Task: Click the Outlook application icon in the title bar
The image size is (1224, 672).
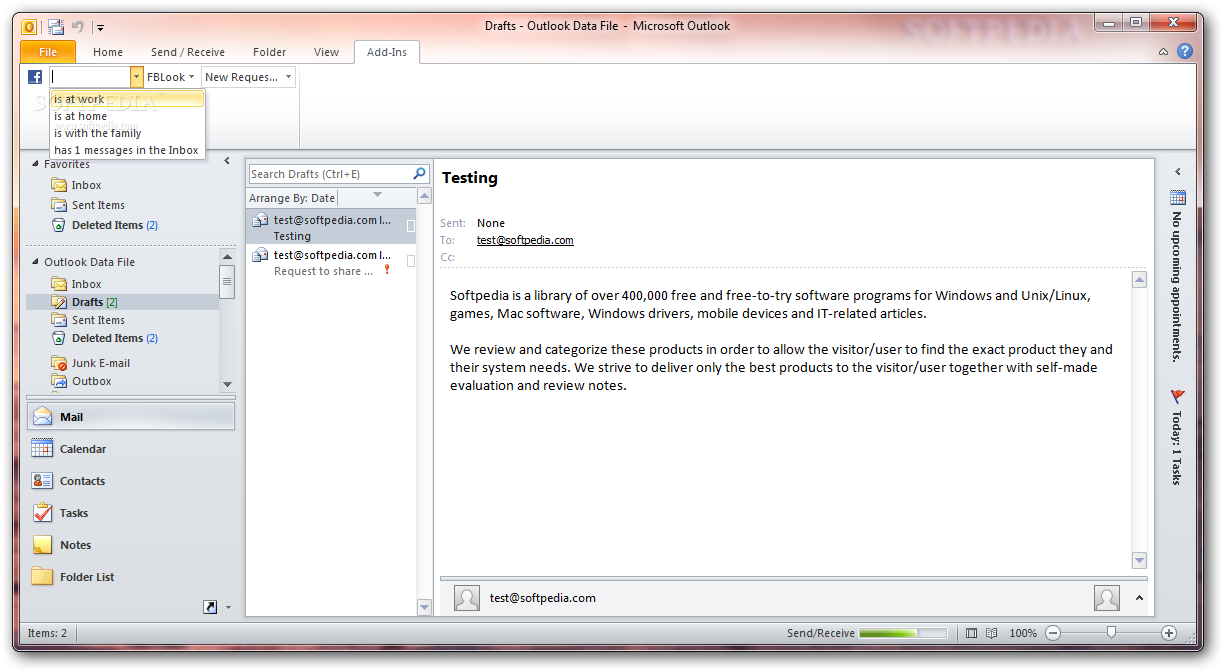Action: point(29,27)
